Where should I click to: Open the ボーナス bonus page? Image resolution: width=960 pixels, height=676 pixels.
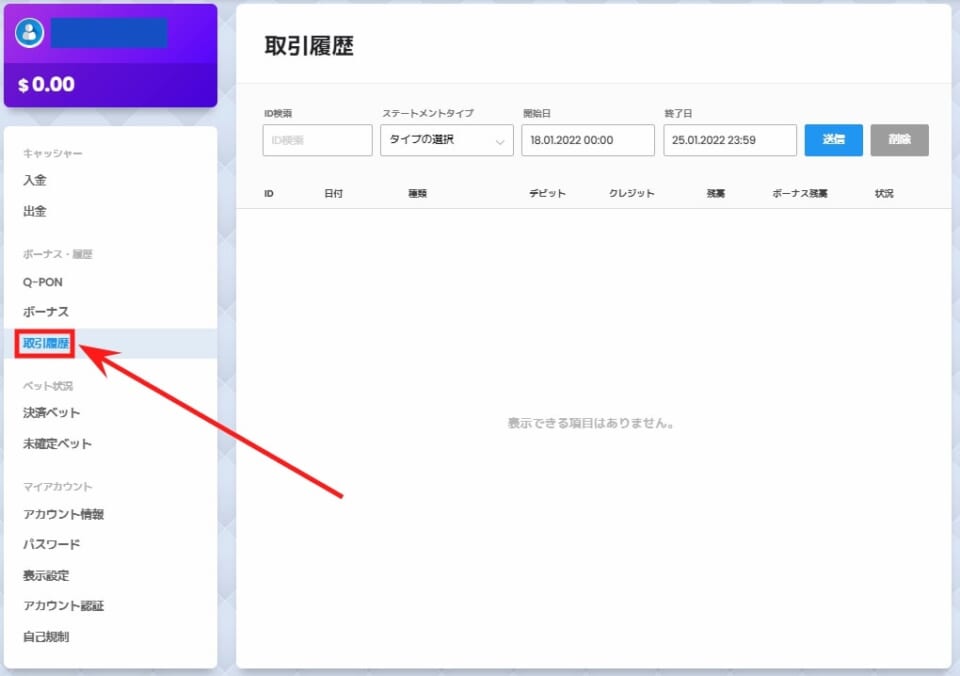(x=46, y=312)
